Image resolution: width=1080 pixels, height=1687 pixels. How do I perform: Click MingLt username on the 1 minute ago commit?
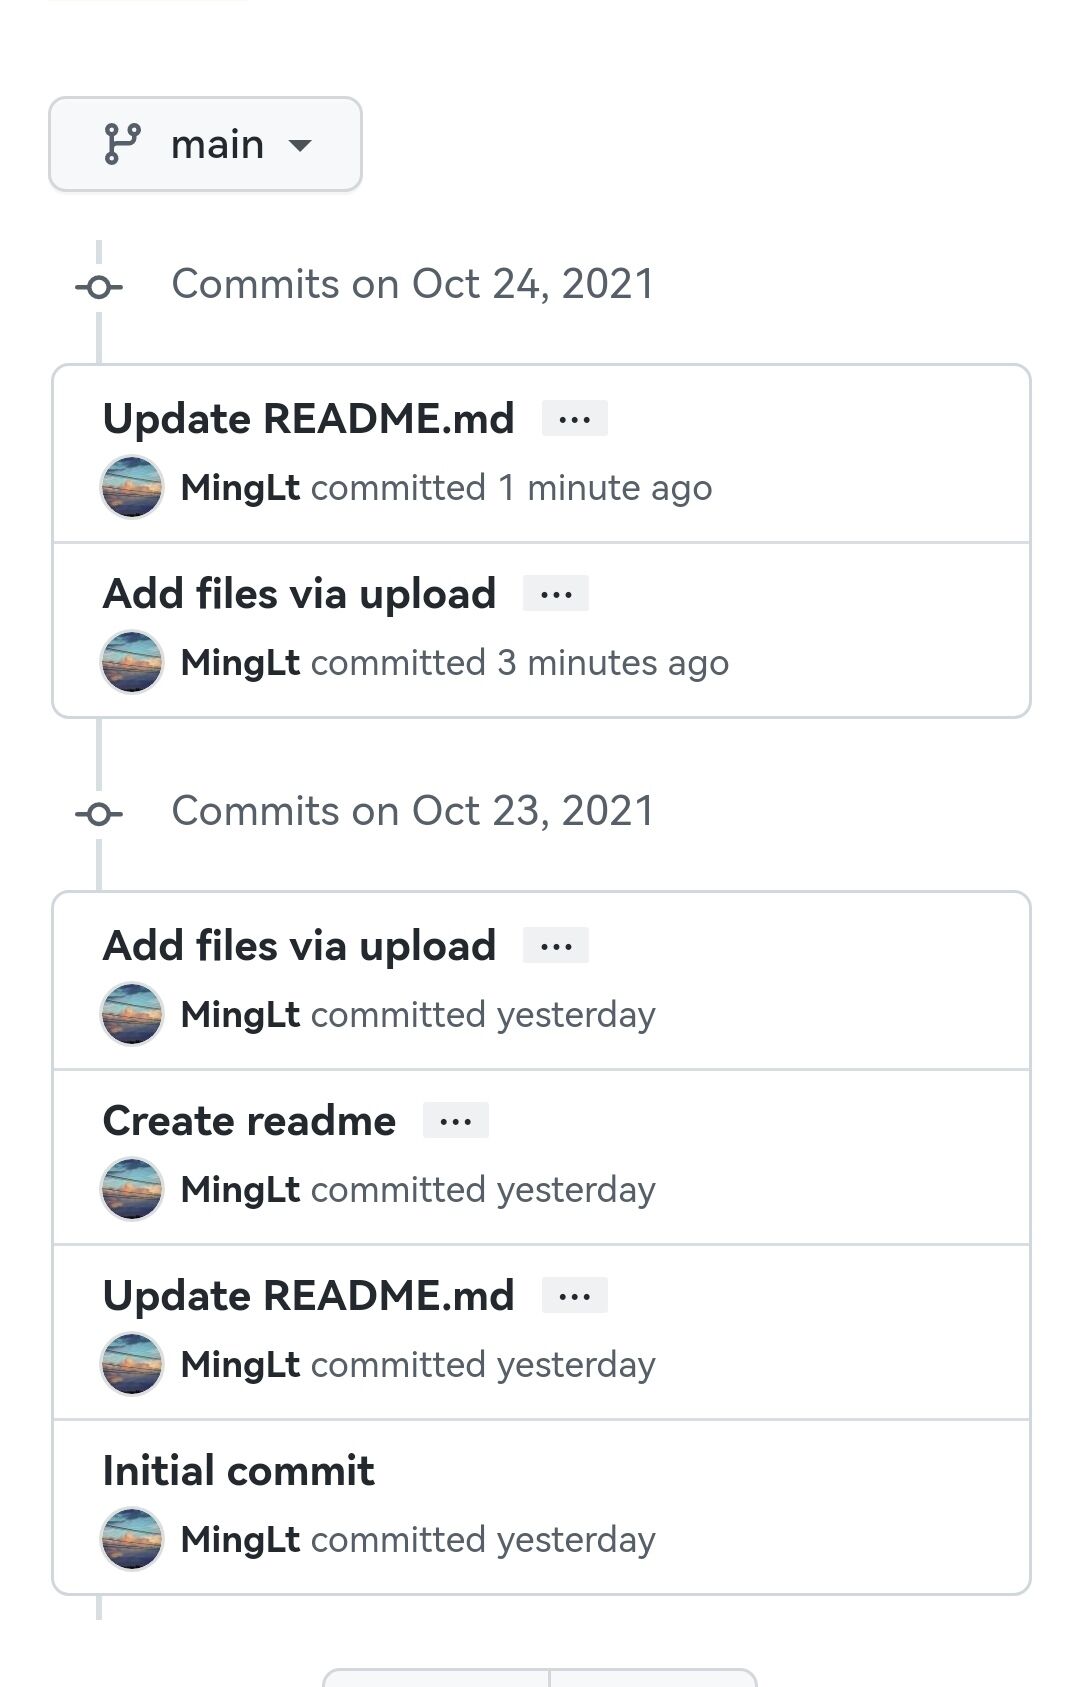click(240, 488)
